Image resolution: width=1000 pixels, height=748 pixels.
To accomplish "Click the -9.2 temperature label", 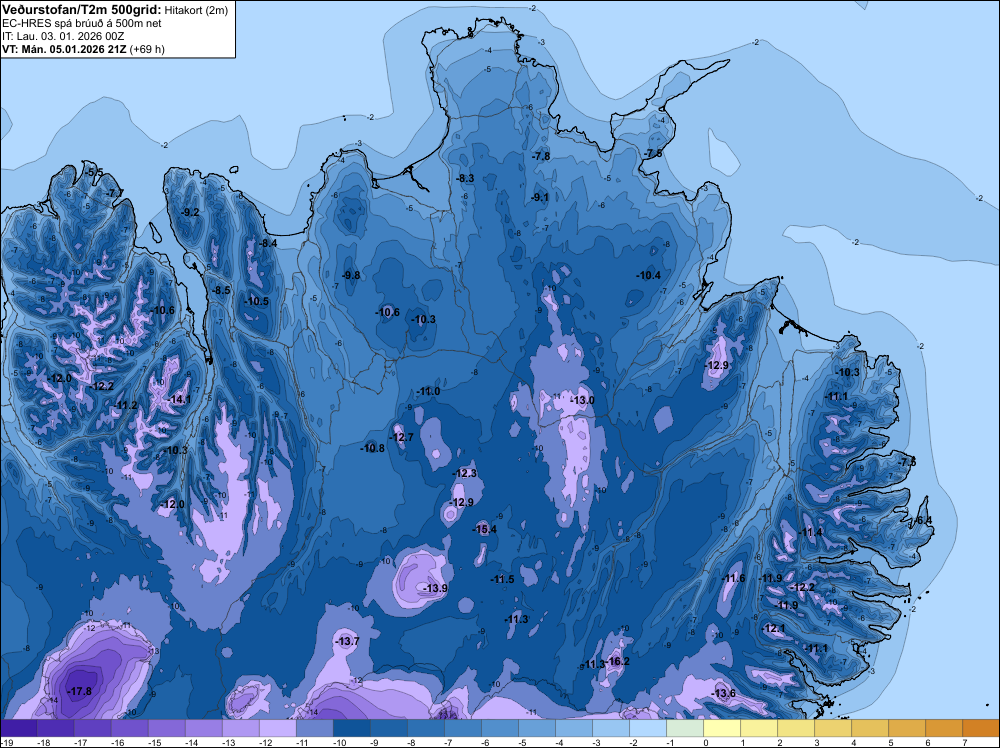I will click(190, 212).
